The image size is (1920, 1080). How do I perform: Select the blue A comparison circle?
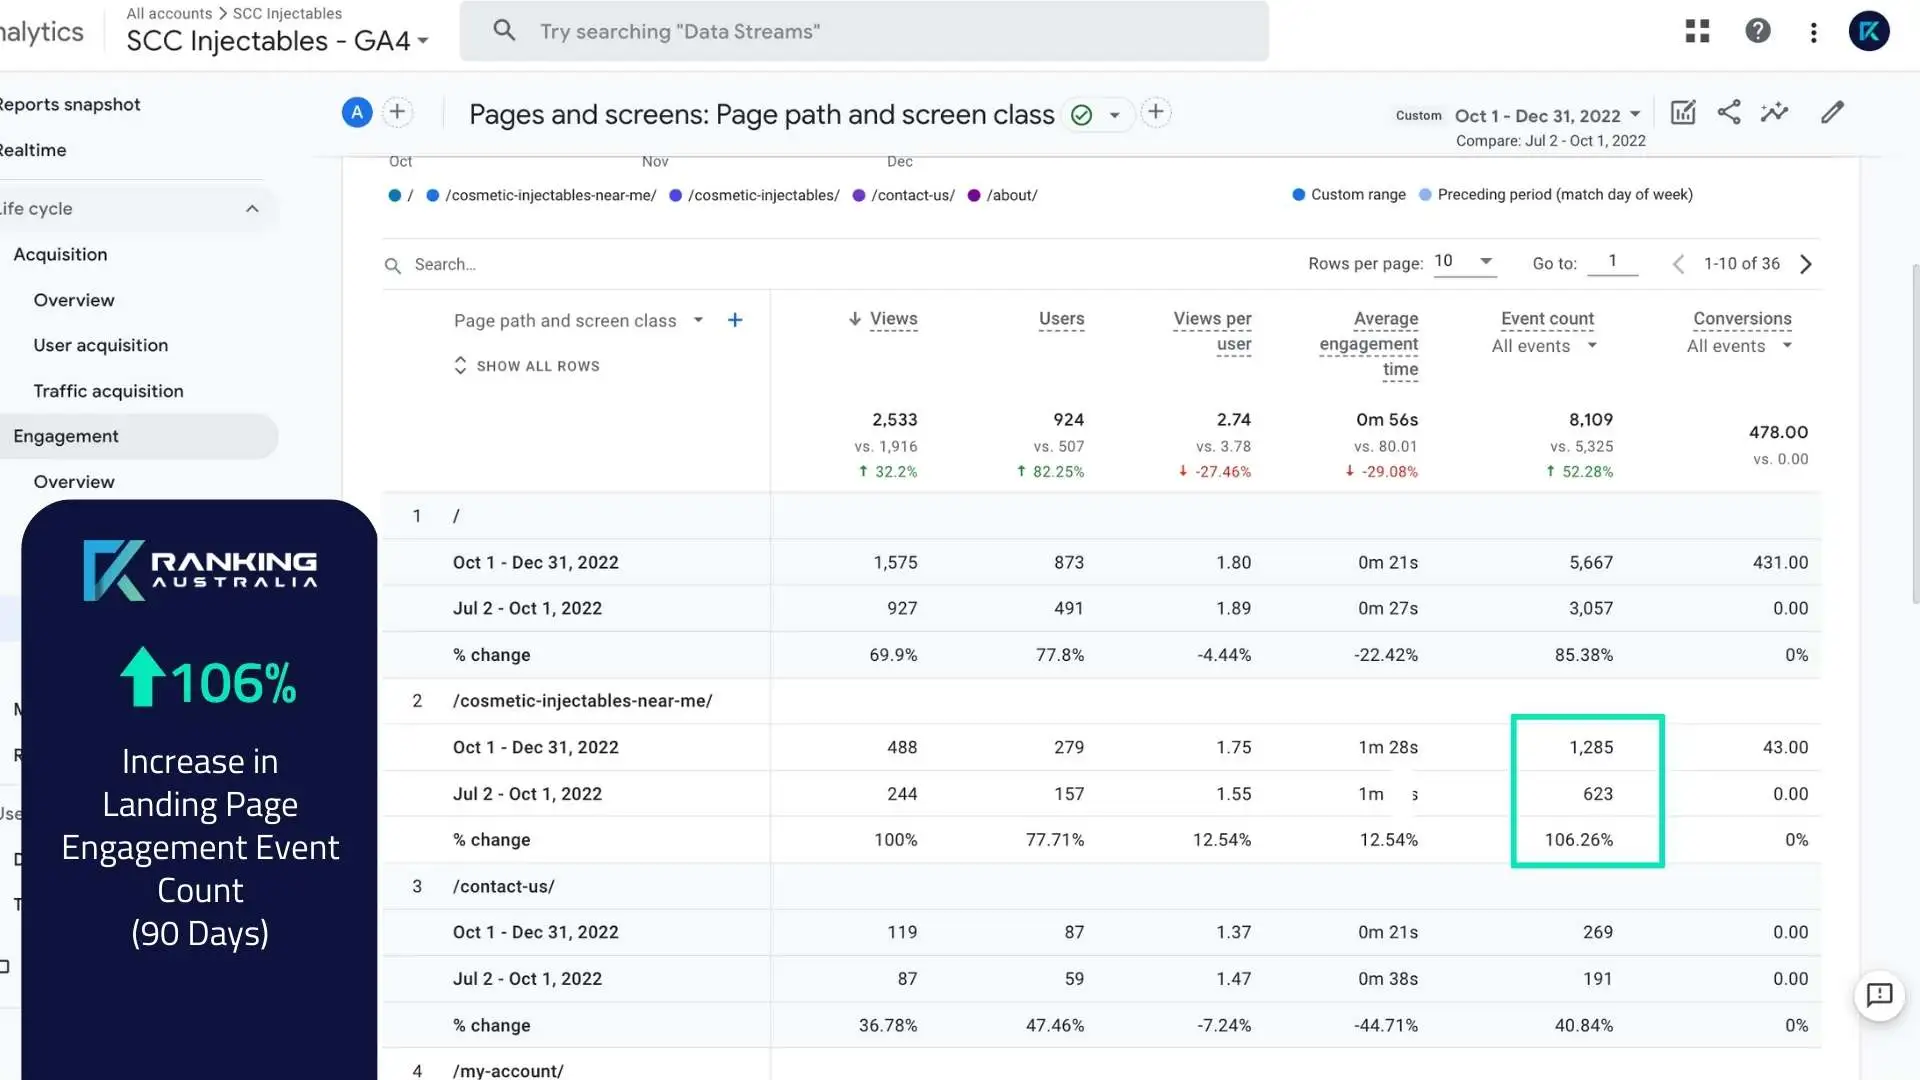point(356,112)
